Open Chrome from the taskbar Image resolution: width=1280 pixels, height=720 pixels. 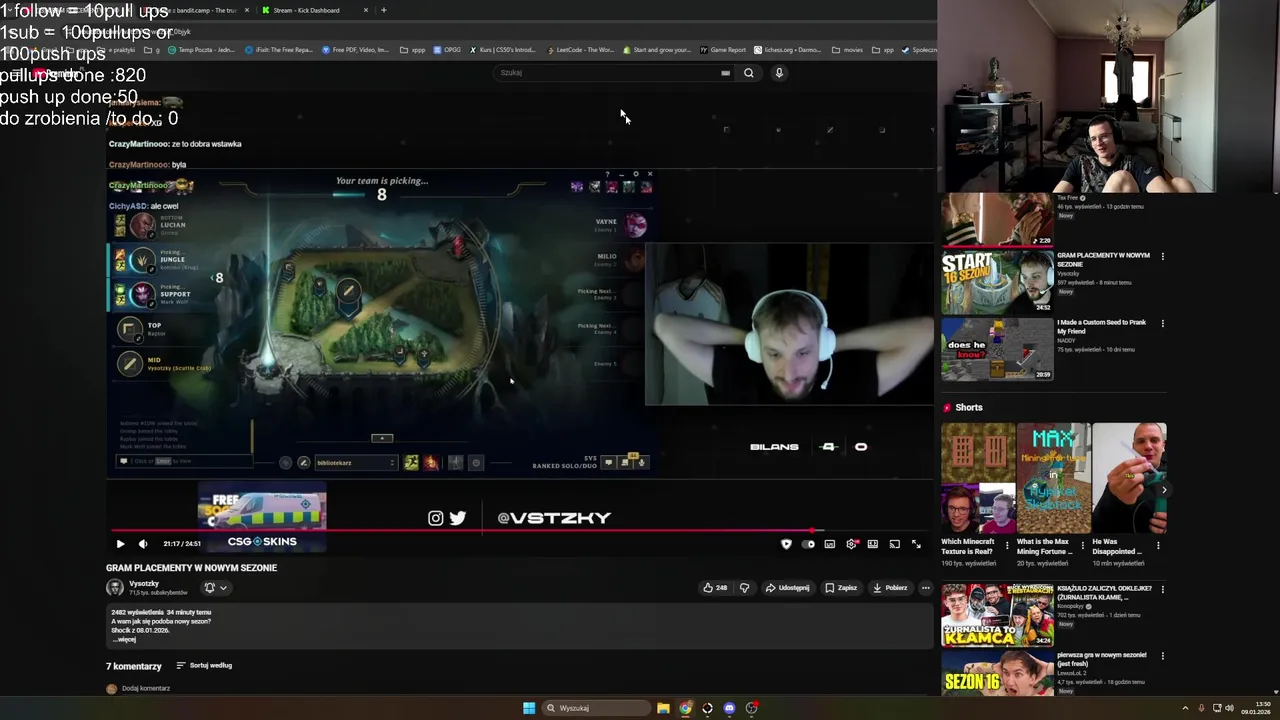point(685,708)
